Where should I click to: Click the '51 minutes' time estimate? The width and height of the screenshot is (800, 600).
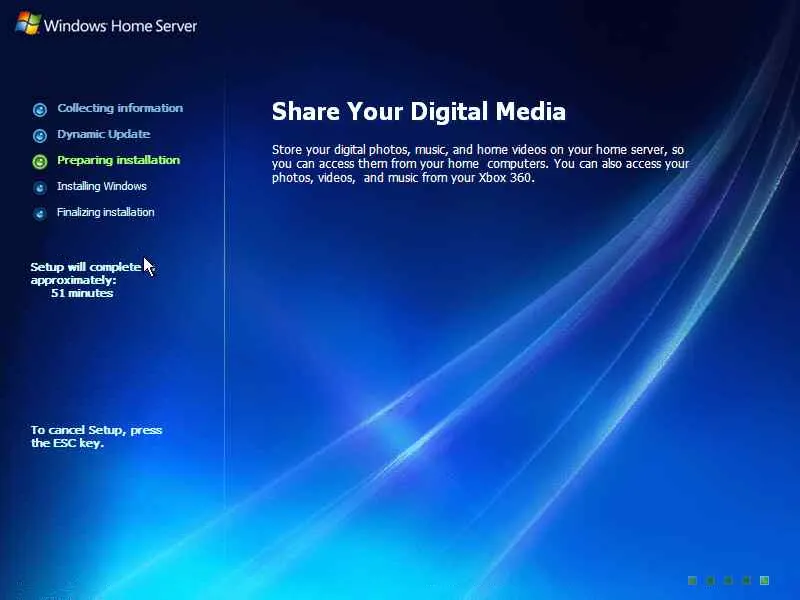pyautogui.click(x=82, y=293)
